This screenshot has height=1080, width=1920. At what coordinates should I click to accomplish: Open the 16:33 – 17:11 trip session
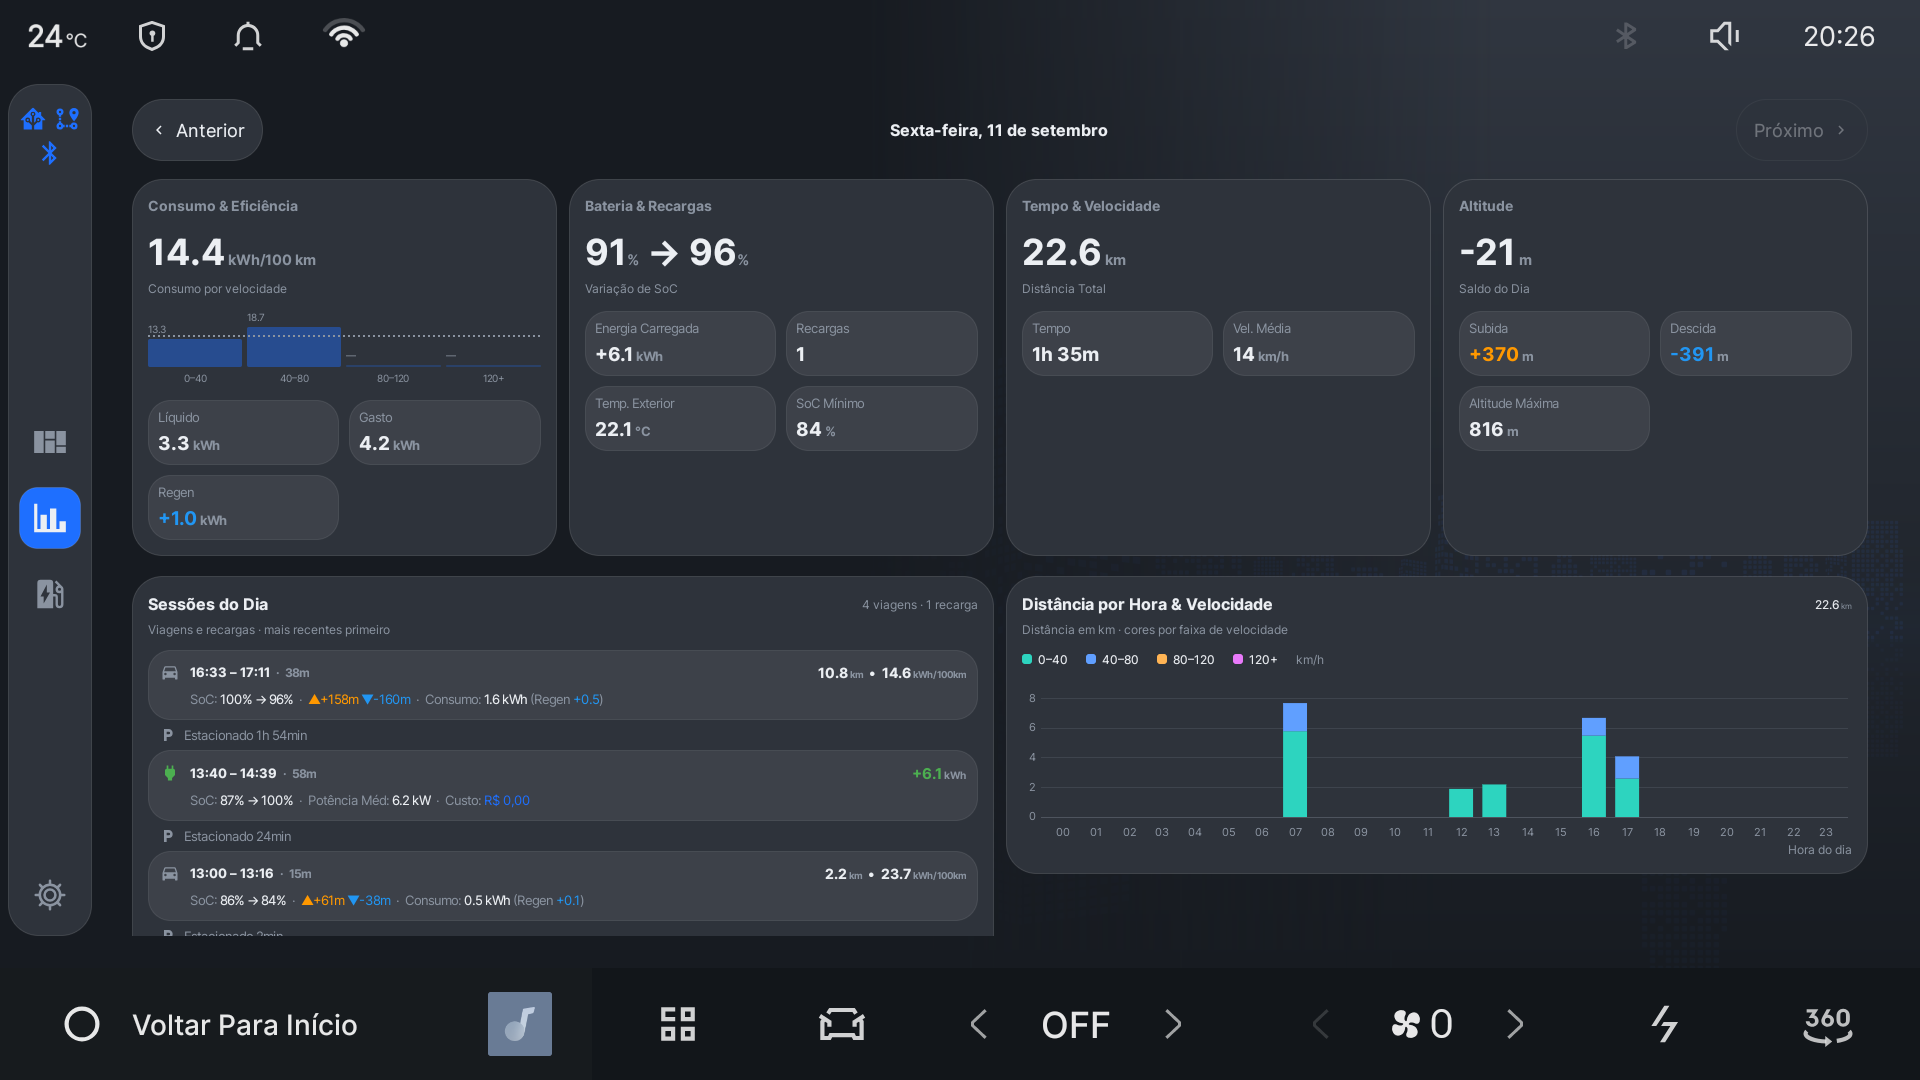click(563, 685)
